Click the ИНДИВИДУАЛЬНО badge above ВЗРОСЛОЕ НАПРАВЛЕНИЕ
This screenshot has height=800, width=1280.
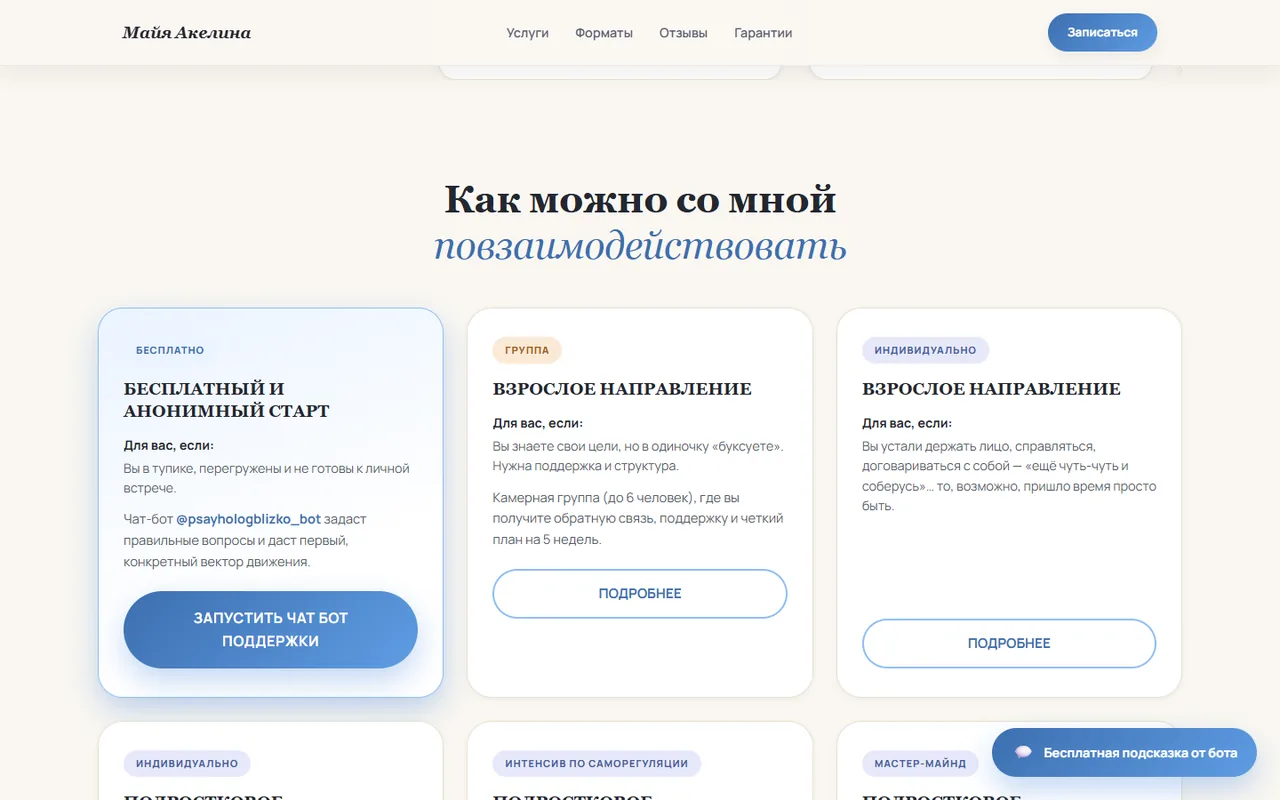(x=926, y=351)
